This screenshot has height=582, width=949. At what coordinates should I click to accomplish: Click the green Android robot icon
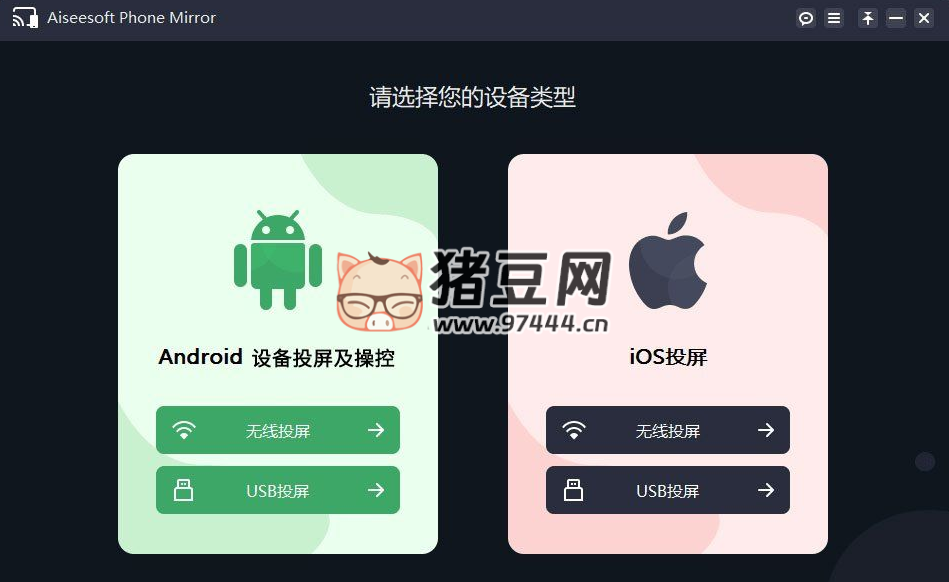coord(278,260)
